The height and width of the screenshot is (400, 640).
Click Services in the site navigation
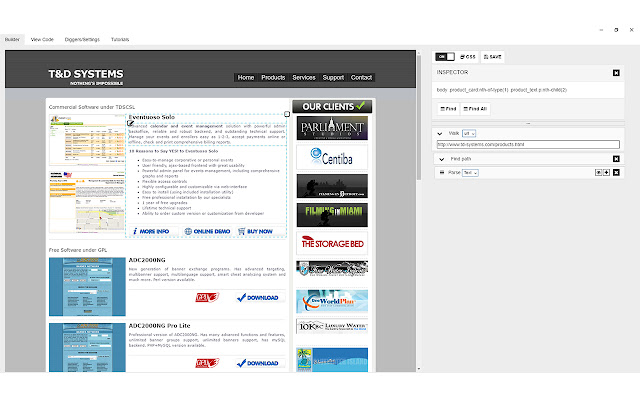(x=304, y=78)
